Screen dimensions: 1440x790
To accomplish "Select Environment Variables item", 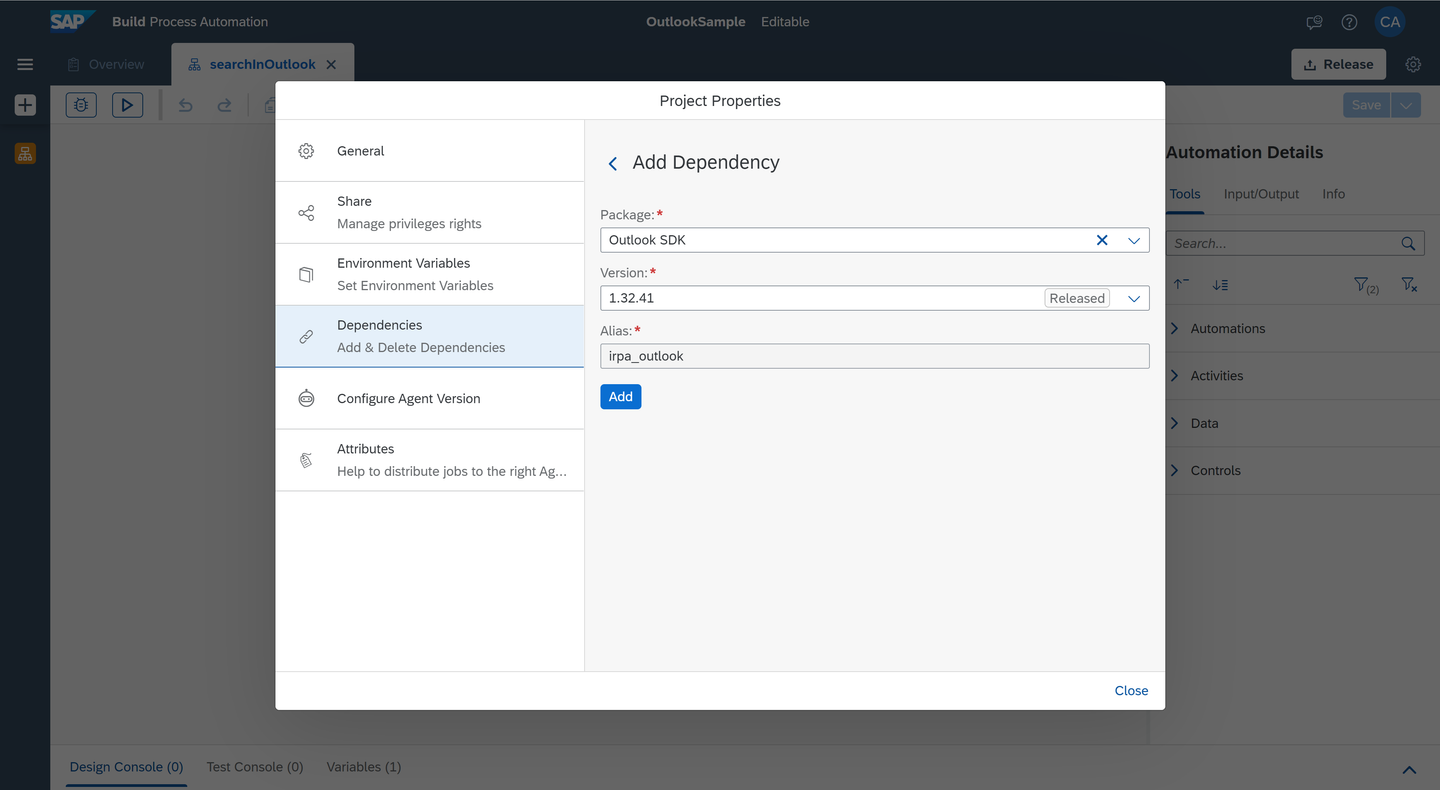I will (430, 275).
